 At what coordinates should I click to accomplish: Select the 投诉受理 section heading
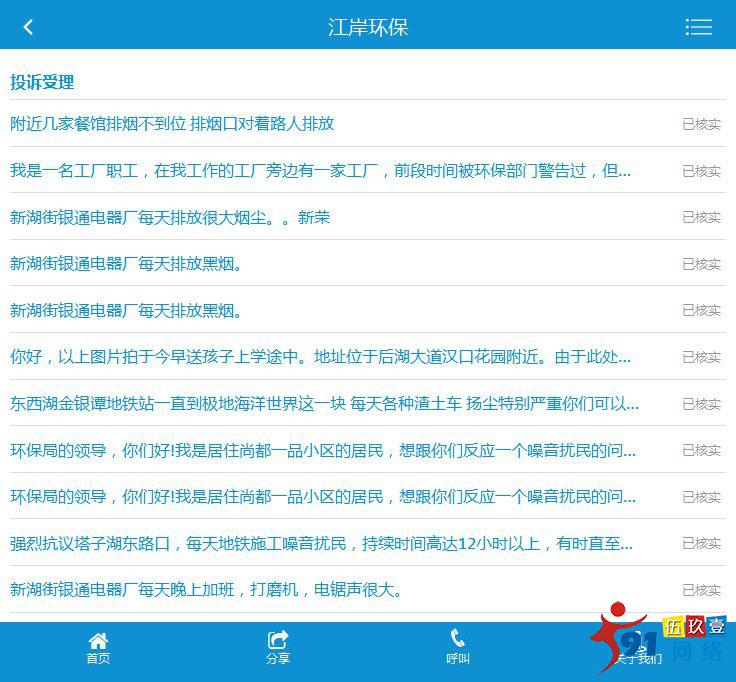(x=42, y=82)
